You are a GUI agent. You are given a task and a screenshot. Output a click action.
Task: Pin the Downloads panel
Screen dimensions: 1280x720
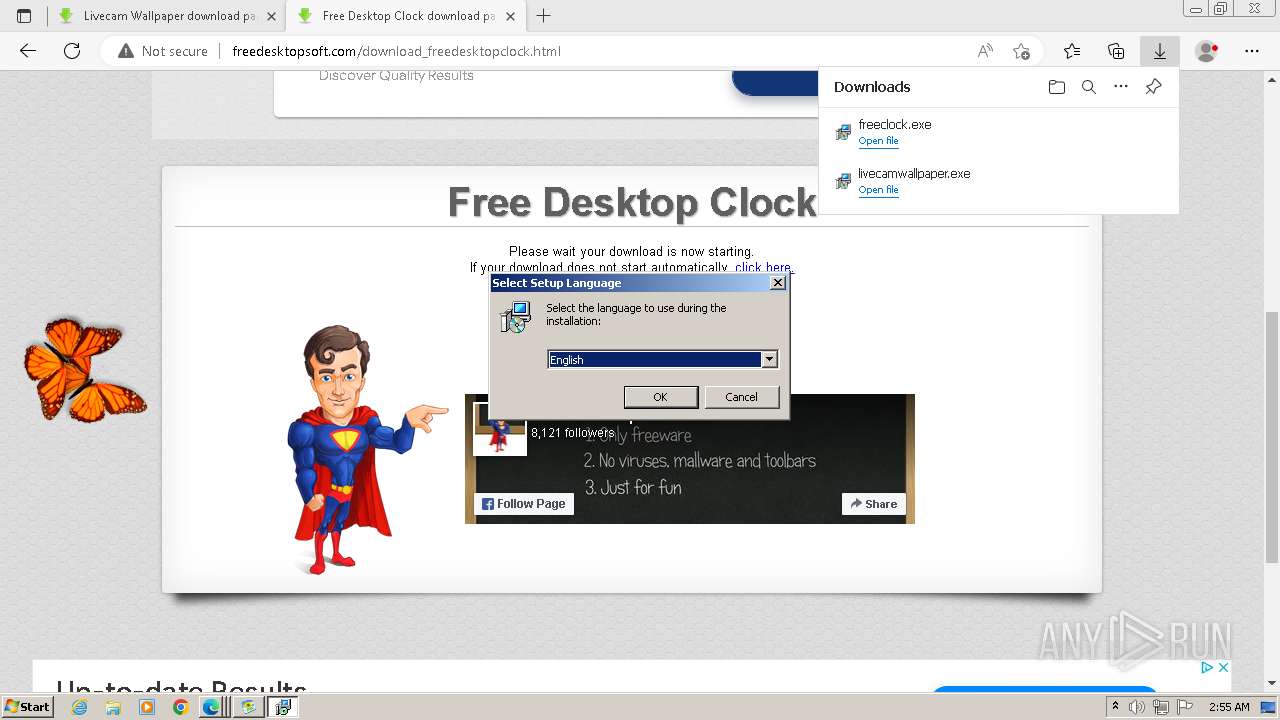click(1153, 87)
